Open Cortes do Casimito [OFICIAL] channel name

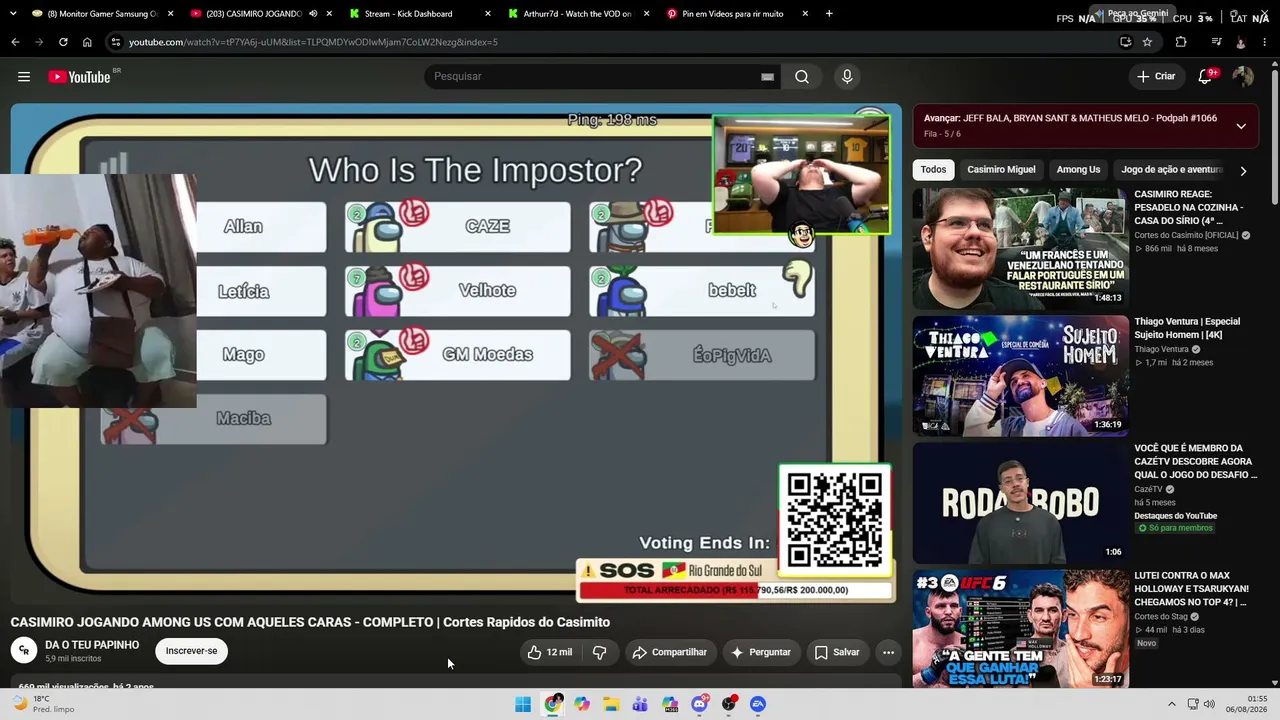click(x=1186, y=235)
